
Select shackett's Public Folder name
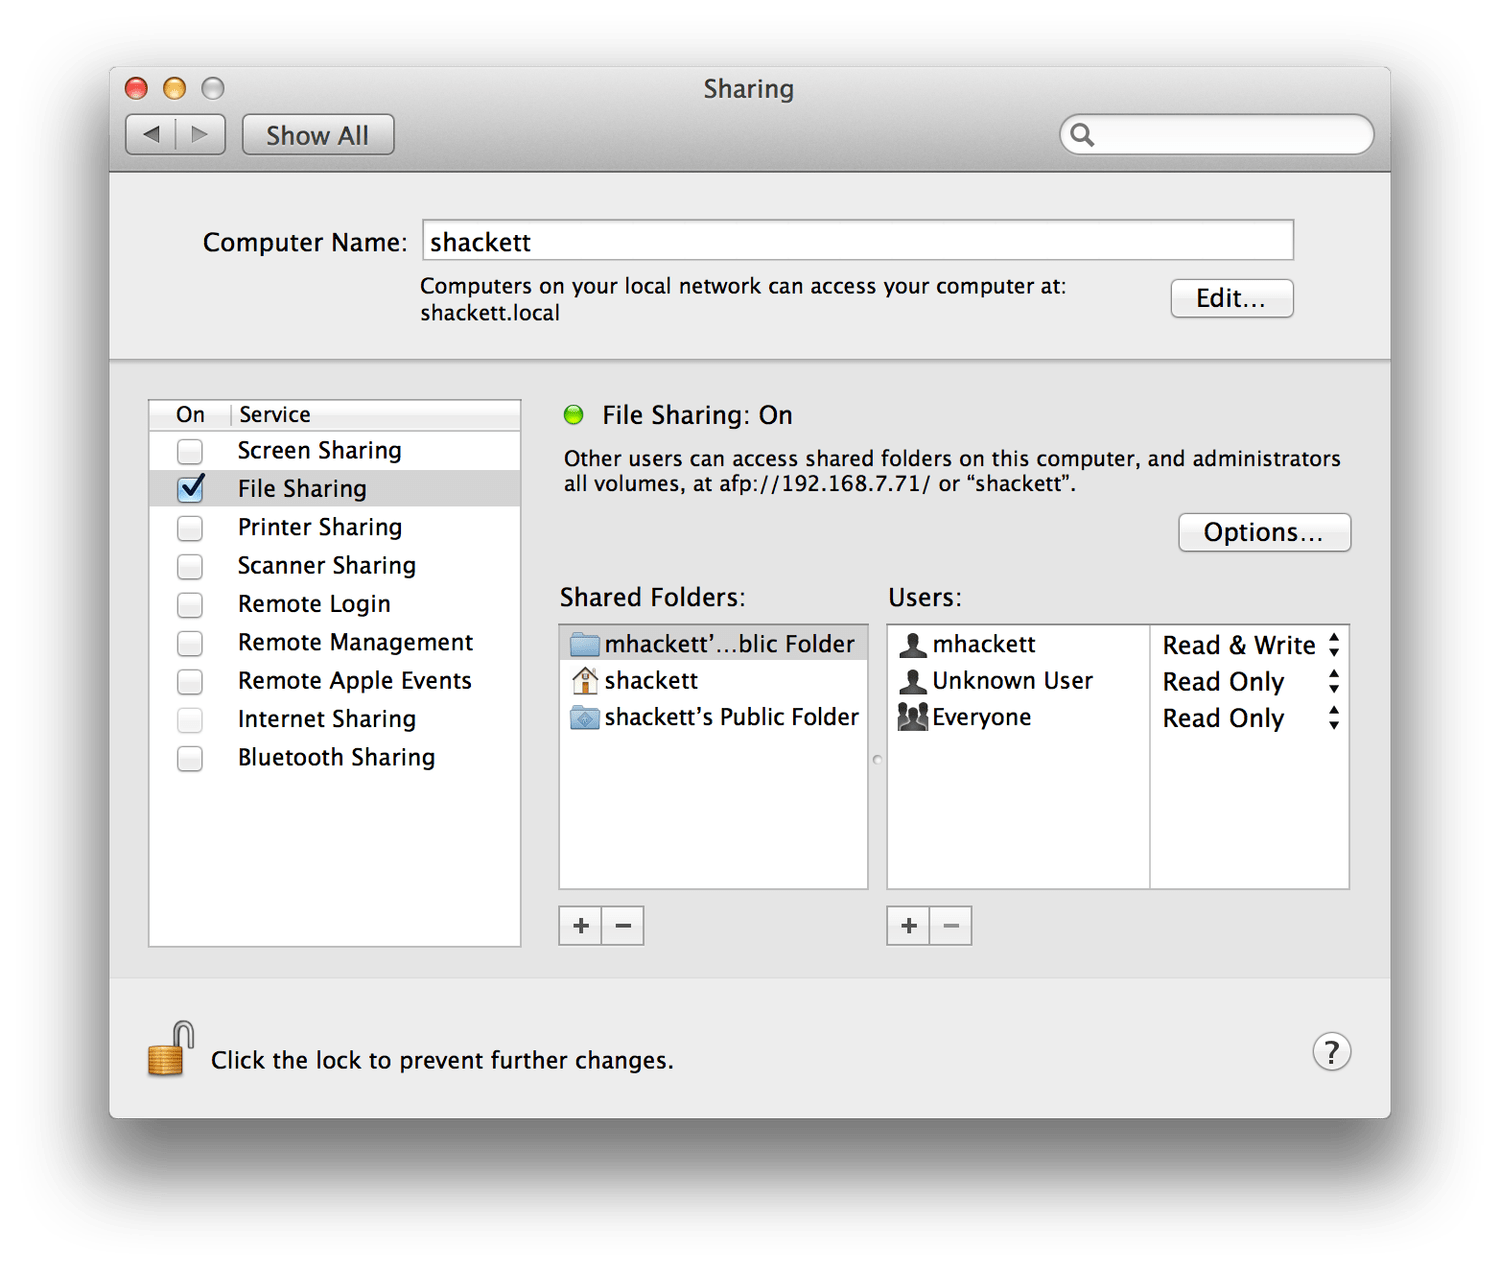(x=732, y=717)
